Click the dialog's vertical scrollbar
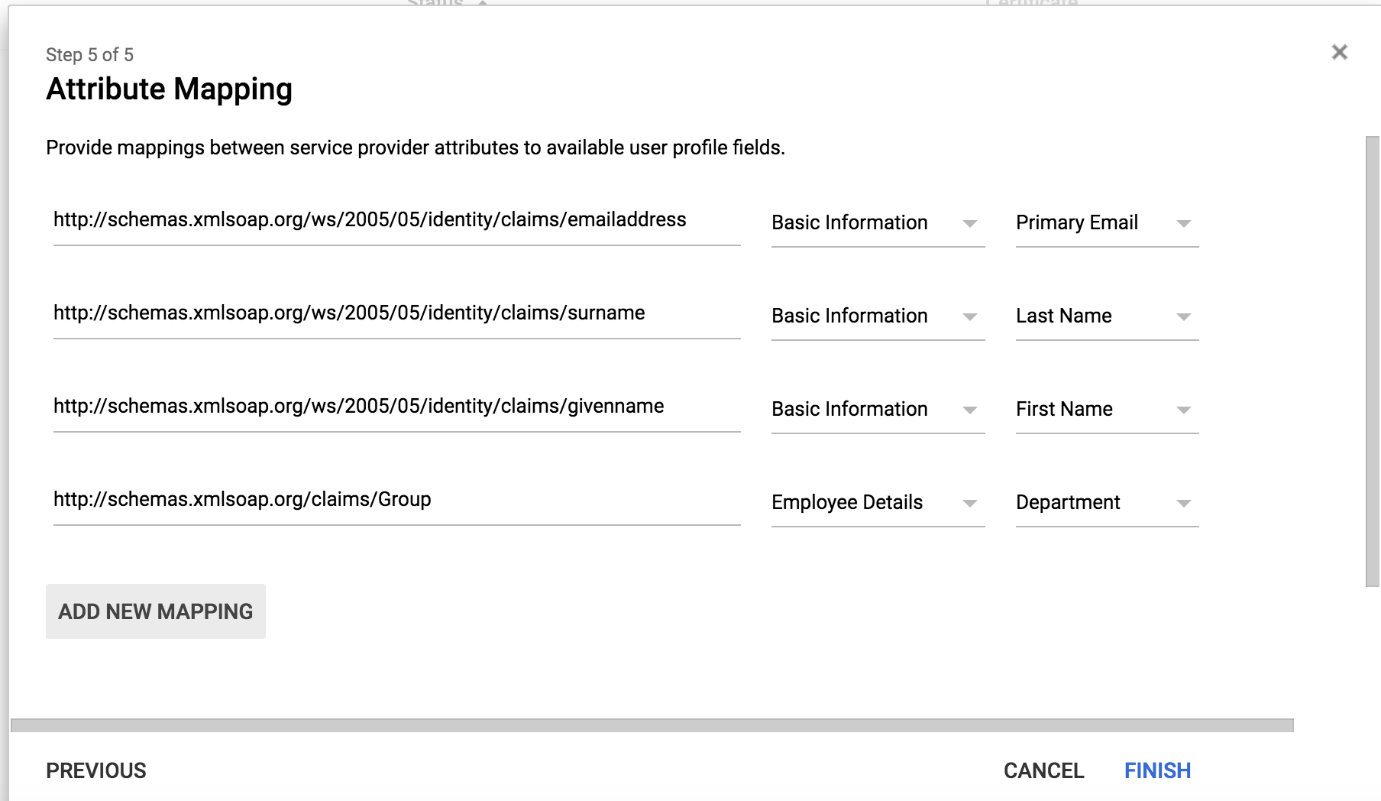 click(x=1372, y=360)
